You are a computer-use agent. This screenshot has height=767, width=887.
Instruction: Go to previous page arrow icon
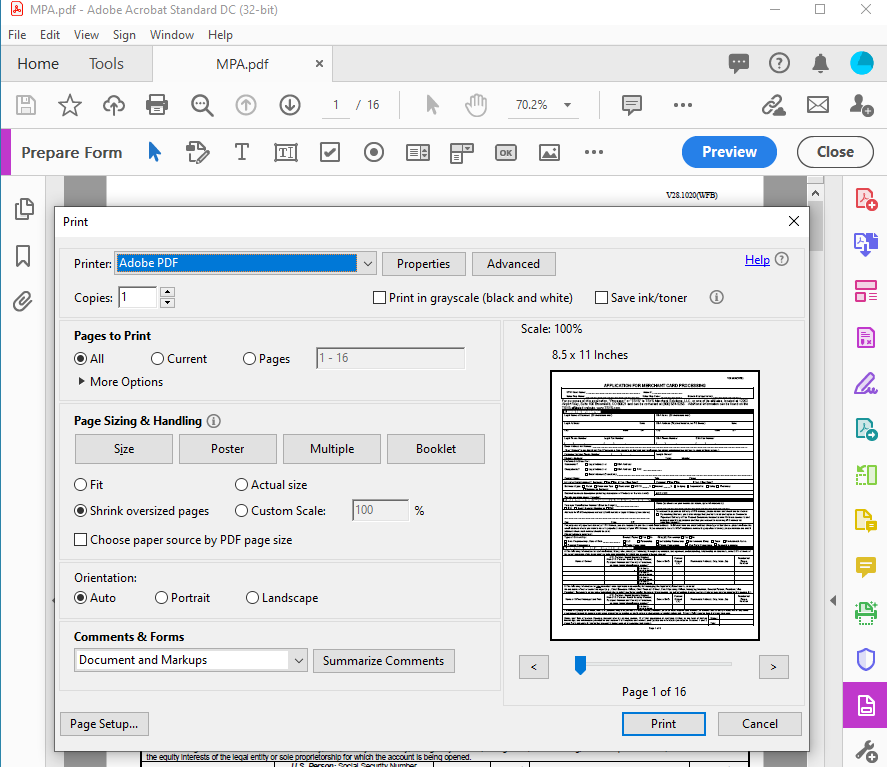[x=246, y=105]
